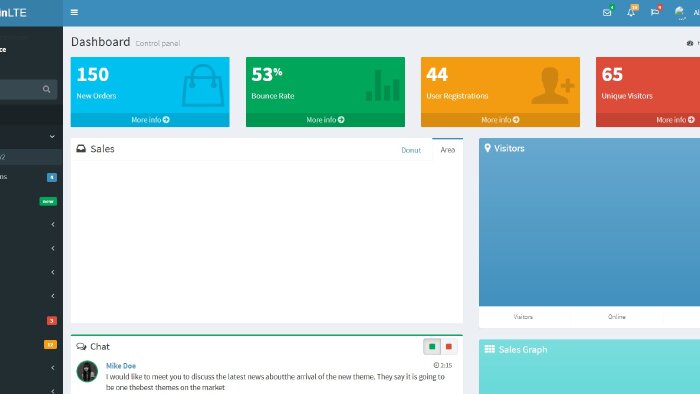Click the blue '4' badge in the sidebar
The image size is (700, 394).
[x=52, y=177]
